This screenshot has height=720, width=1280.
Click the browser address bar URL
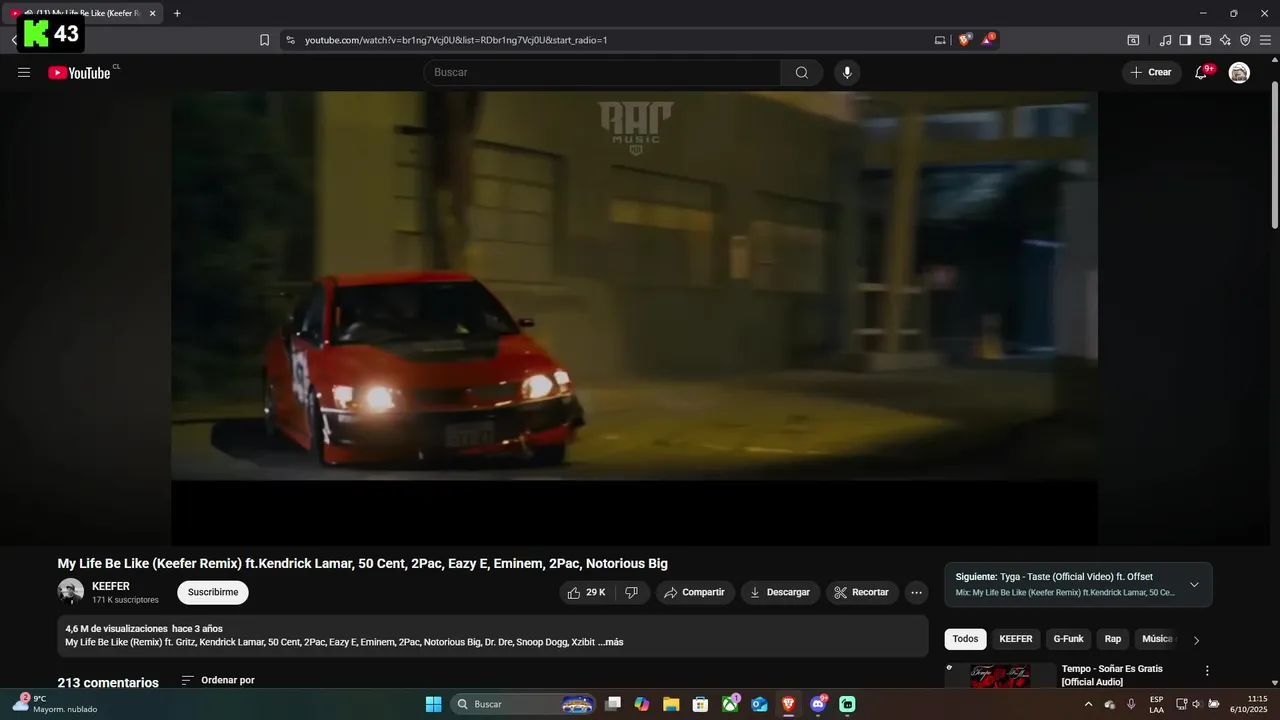[456, 40]
